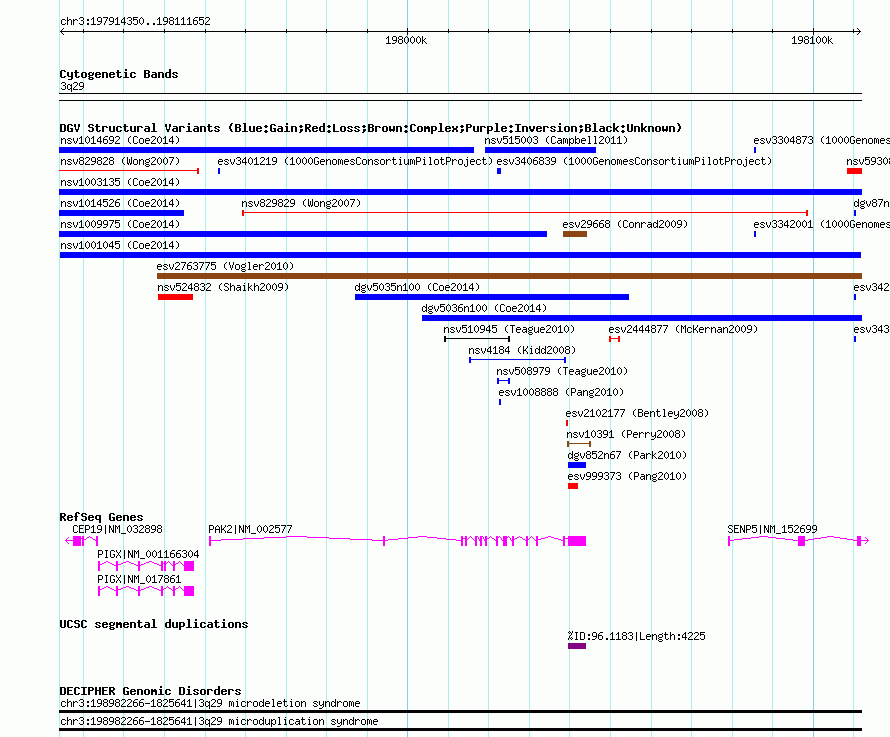Click the 3q29 cytogenetic band label
Image resolution: width=890 pixels, height=737 pixels.
pos(72,86)
